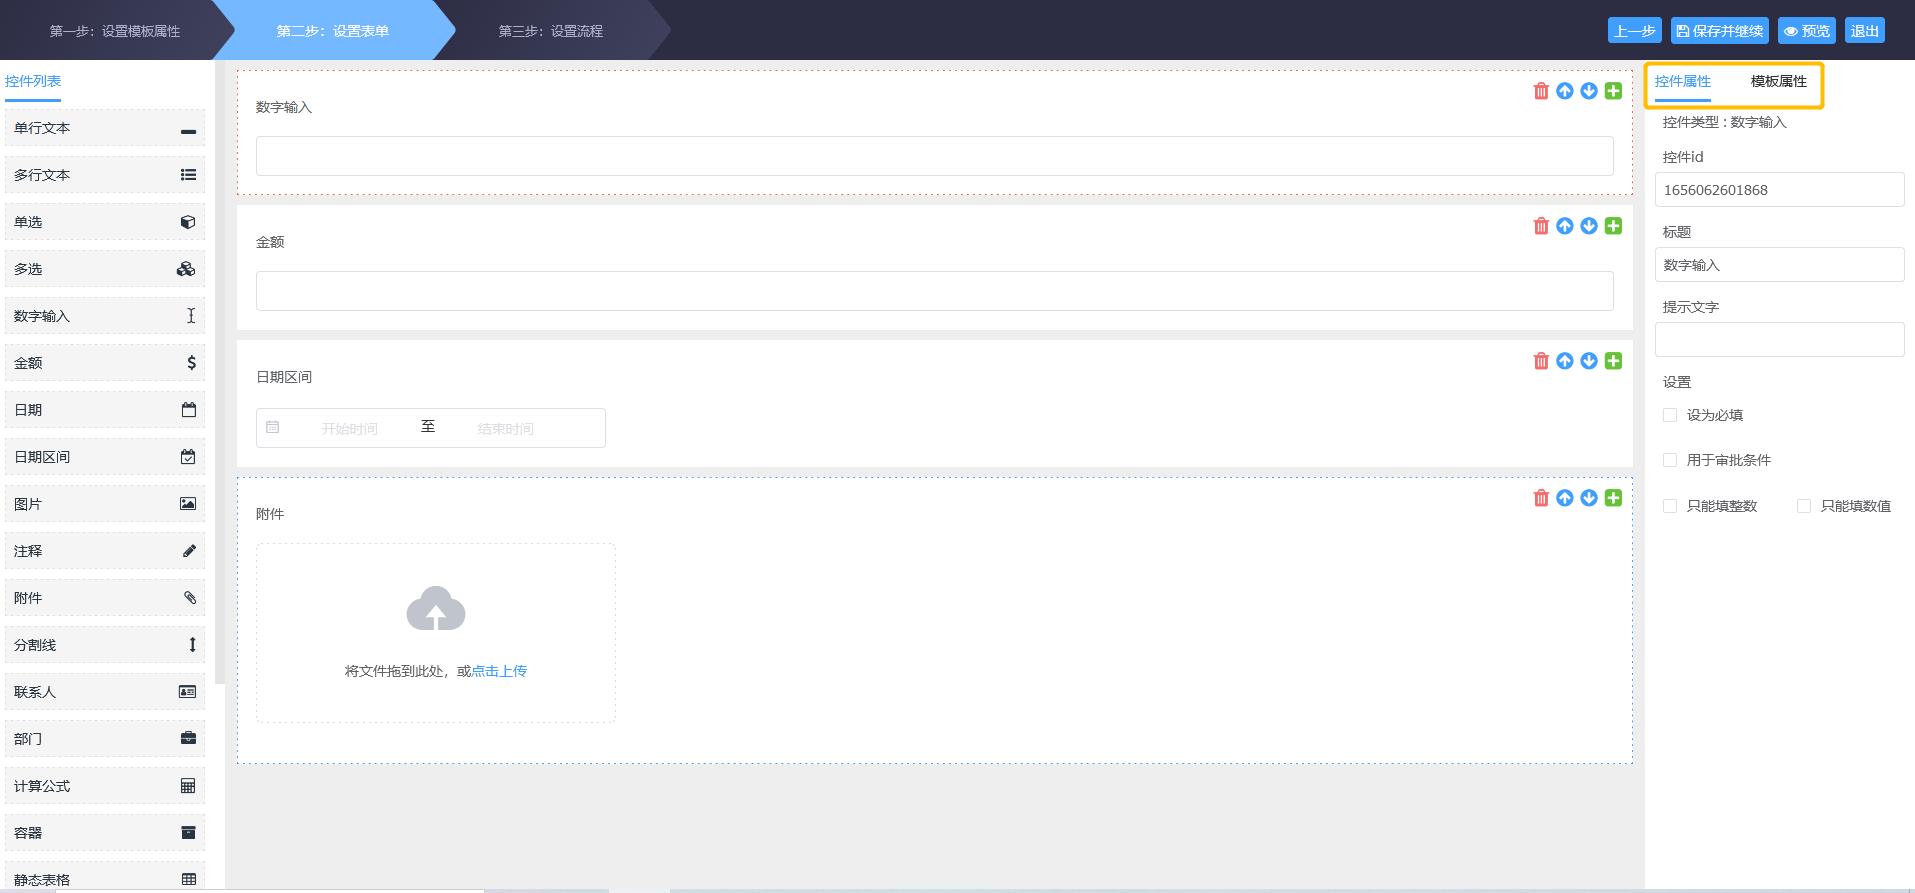Add a field after 日期区间
Viewport: 1915px width, 893px height.
coord(1613,361)
